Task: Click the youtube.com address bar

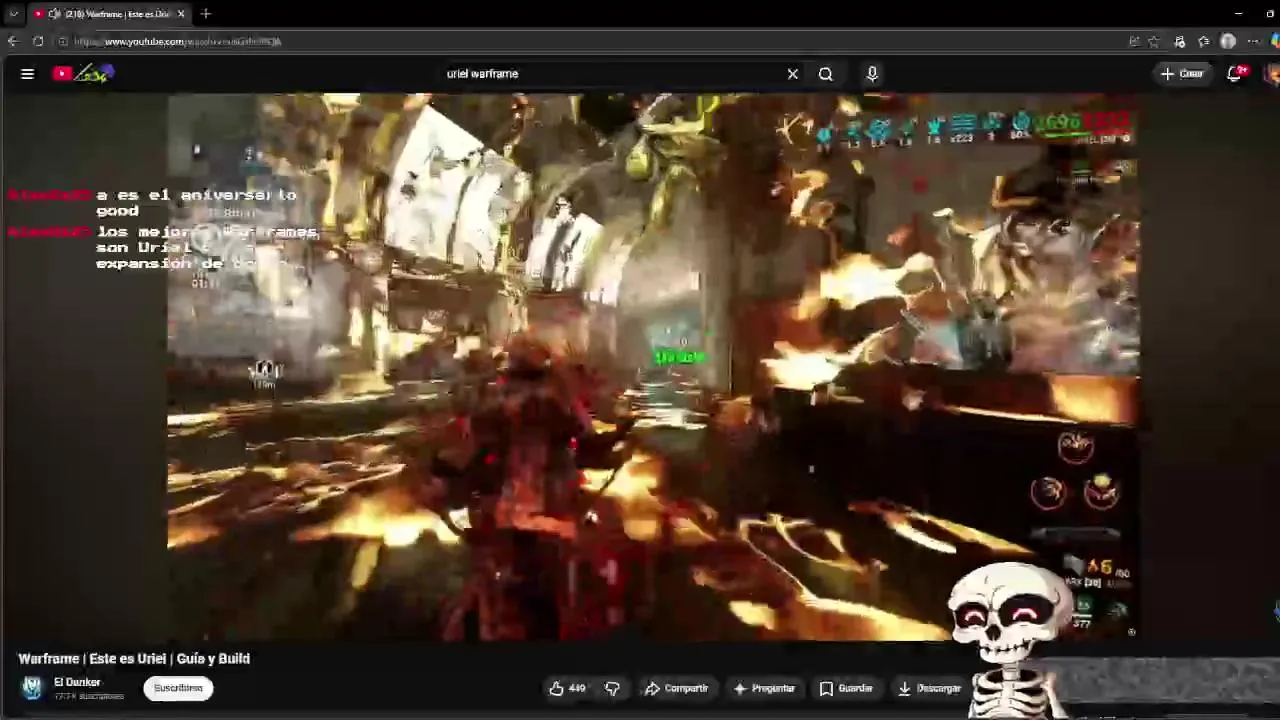Action: [590, 41]
